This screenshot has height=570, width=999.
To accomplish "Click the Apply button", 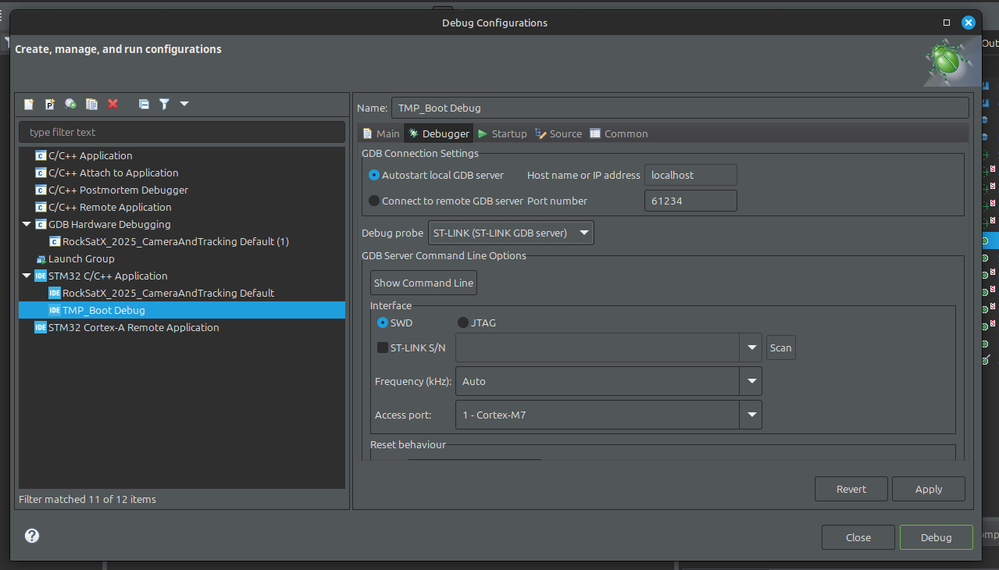I will pos(928,489).
